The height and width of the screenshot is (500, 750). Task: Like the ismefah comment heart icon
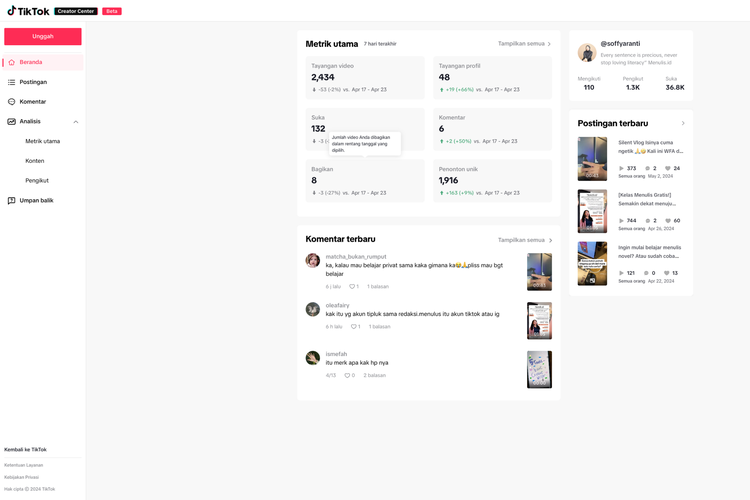347,376
